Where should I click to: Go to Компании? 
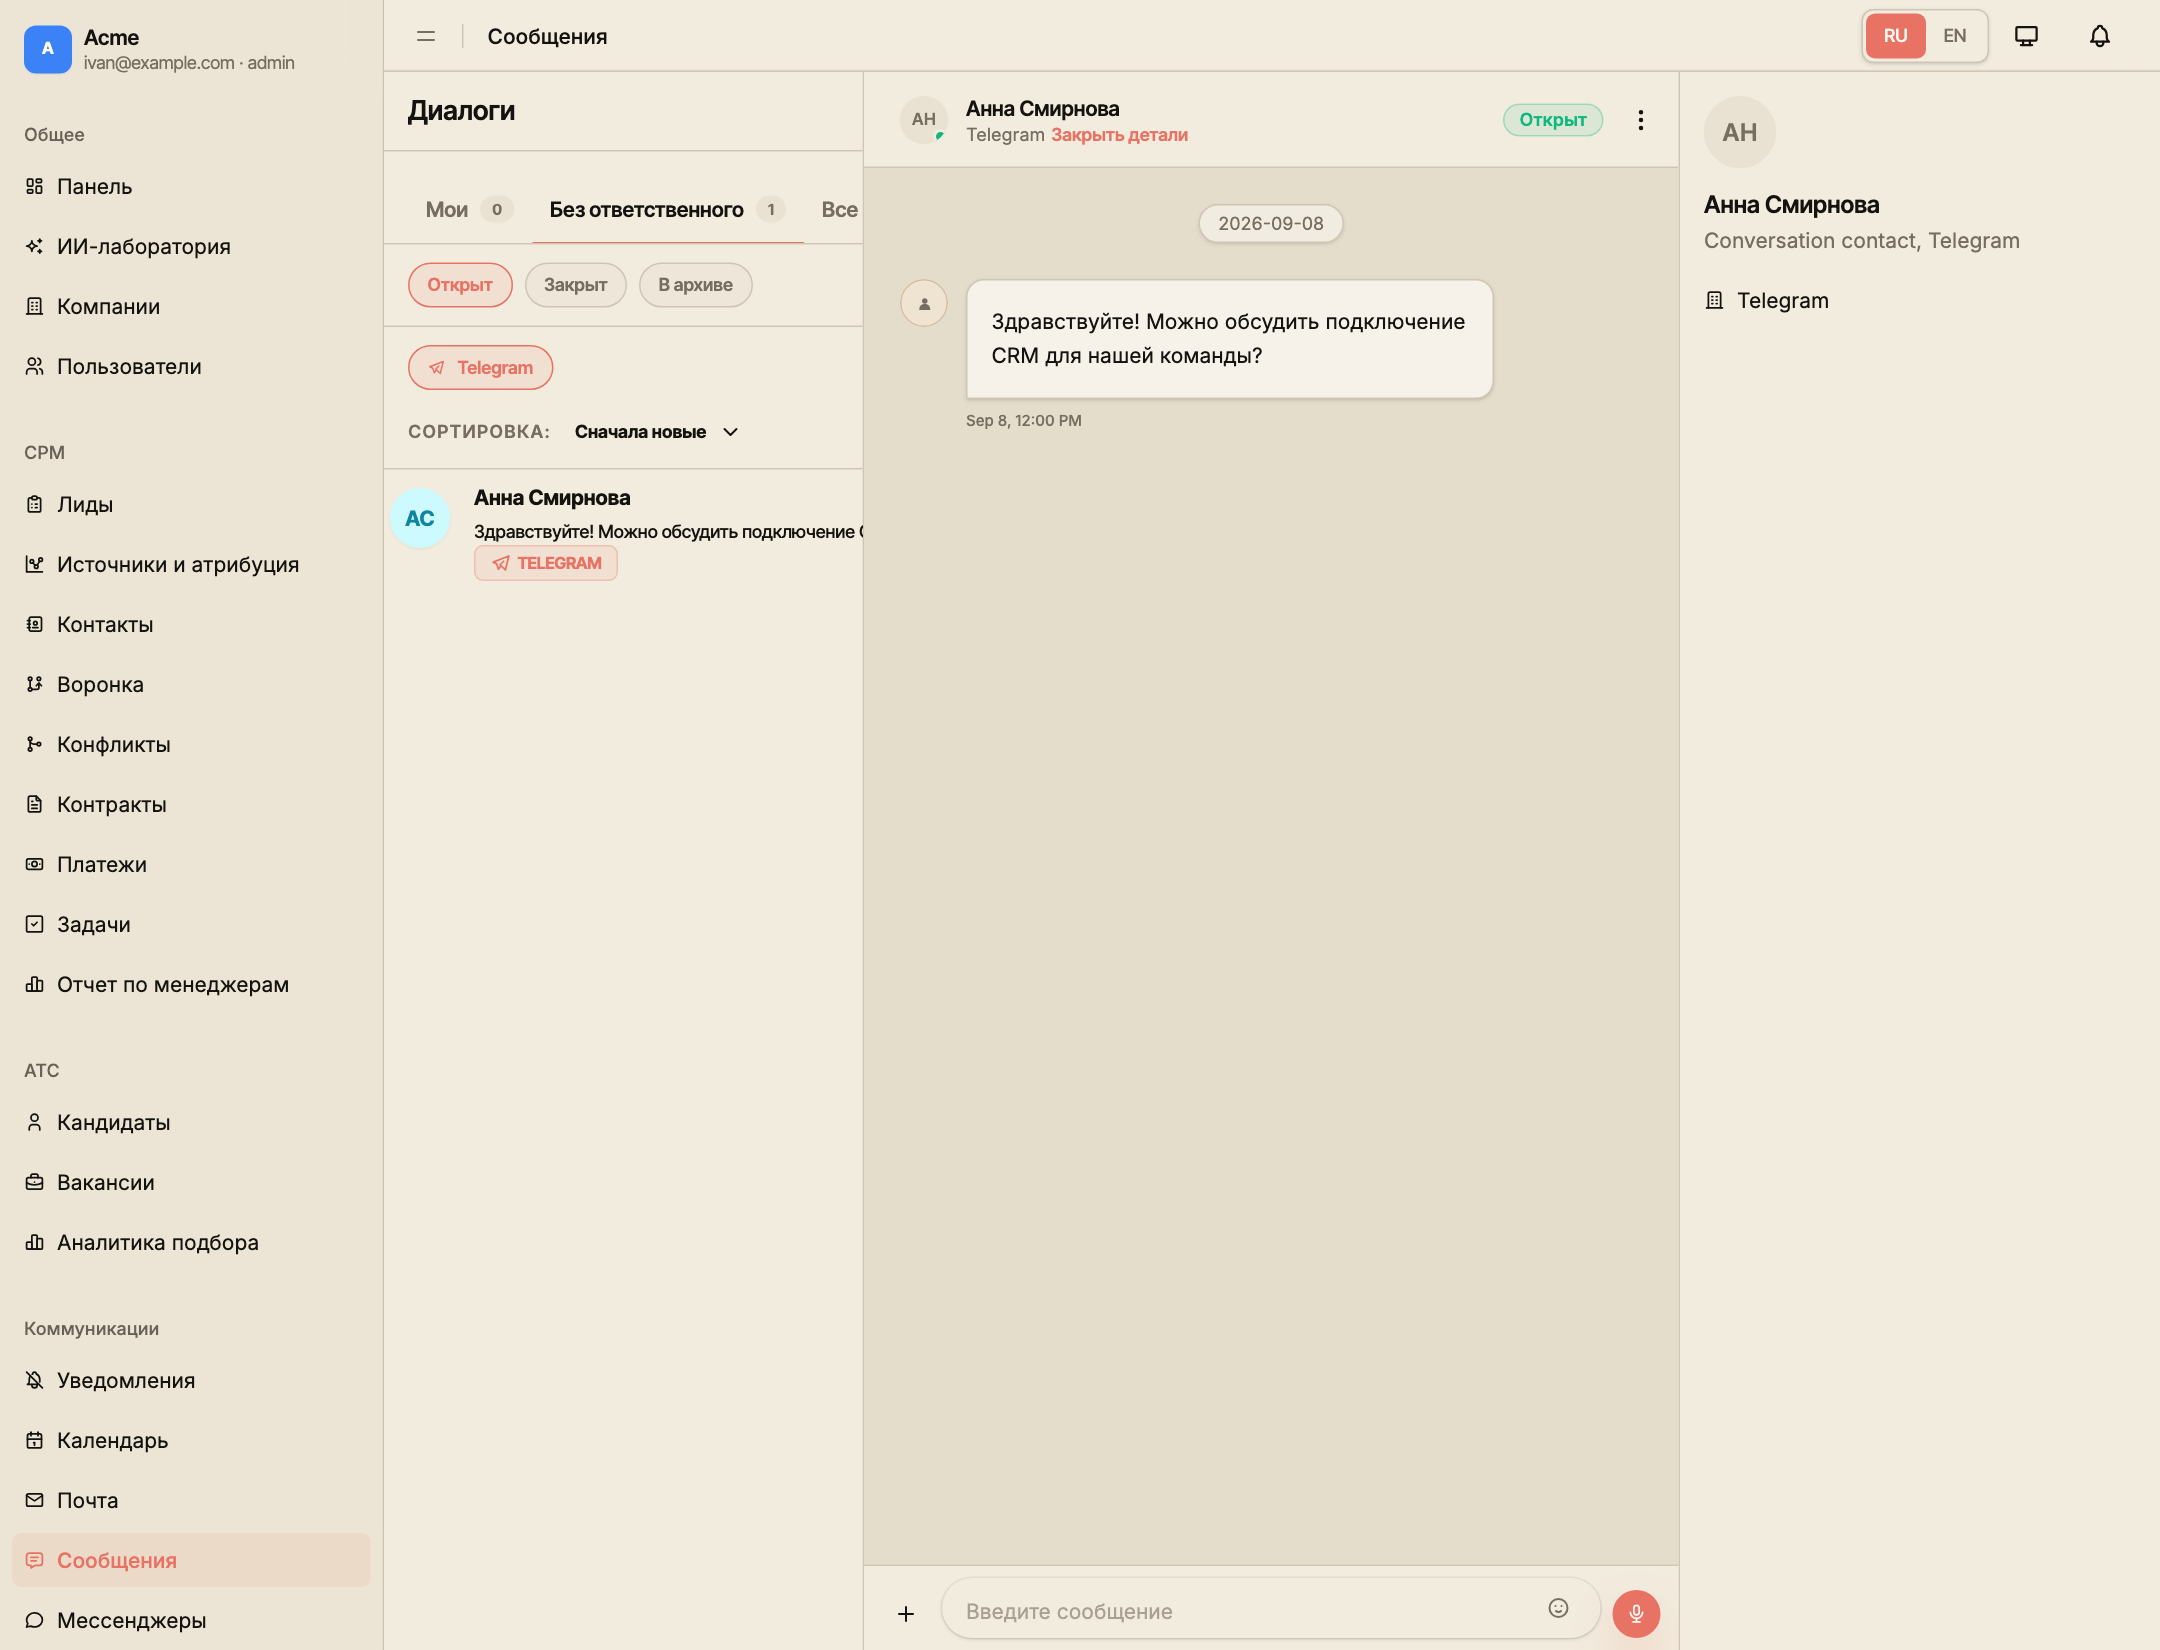191,306
